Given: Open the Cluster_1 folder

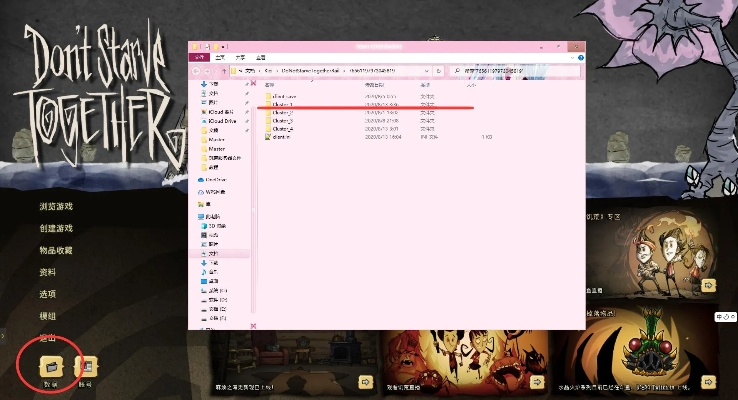Looking at the screenshot, I should [x=282, y=105].
